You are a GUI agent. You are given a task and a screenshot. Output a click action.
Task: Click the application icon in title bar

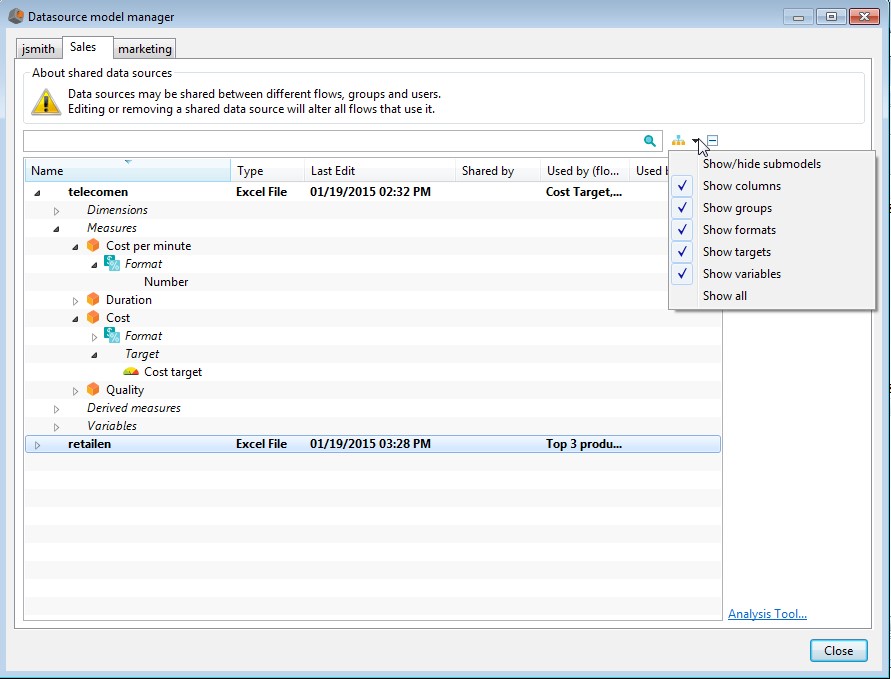[x=16, y=16]
